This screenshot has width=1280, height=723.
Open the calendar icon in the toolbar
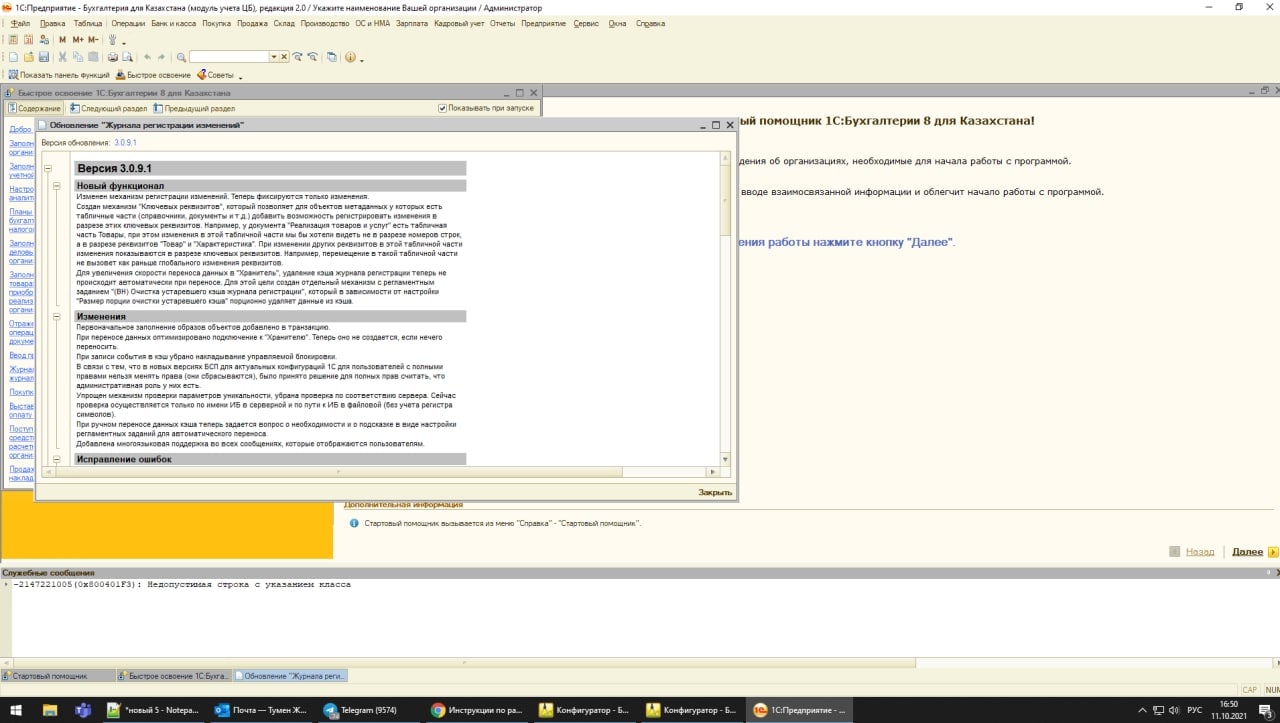[29, 40]
